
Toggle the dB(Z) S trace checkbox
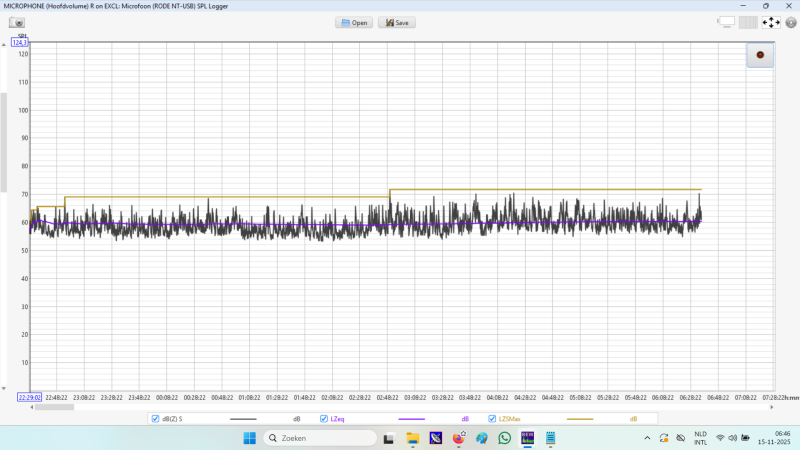coord(156,419)
